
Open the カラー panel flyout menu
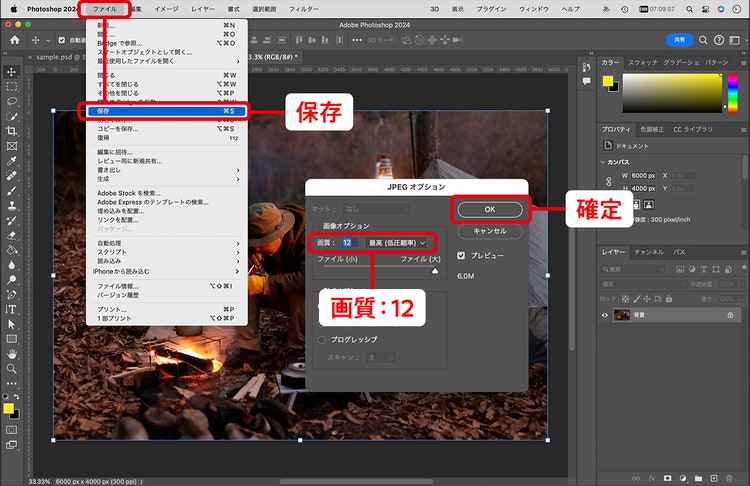pos(743,63)
